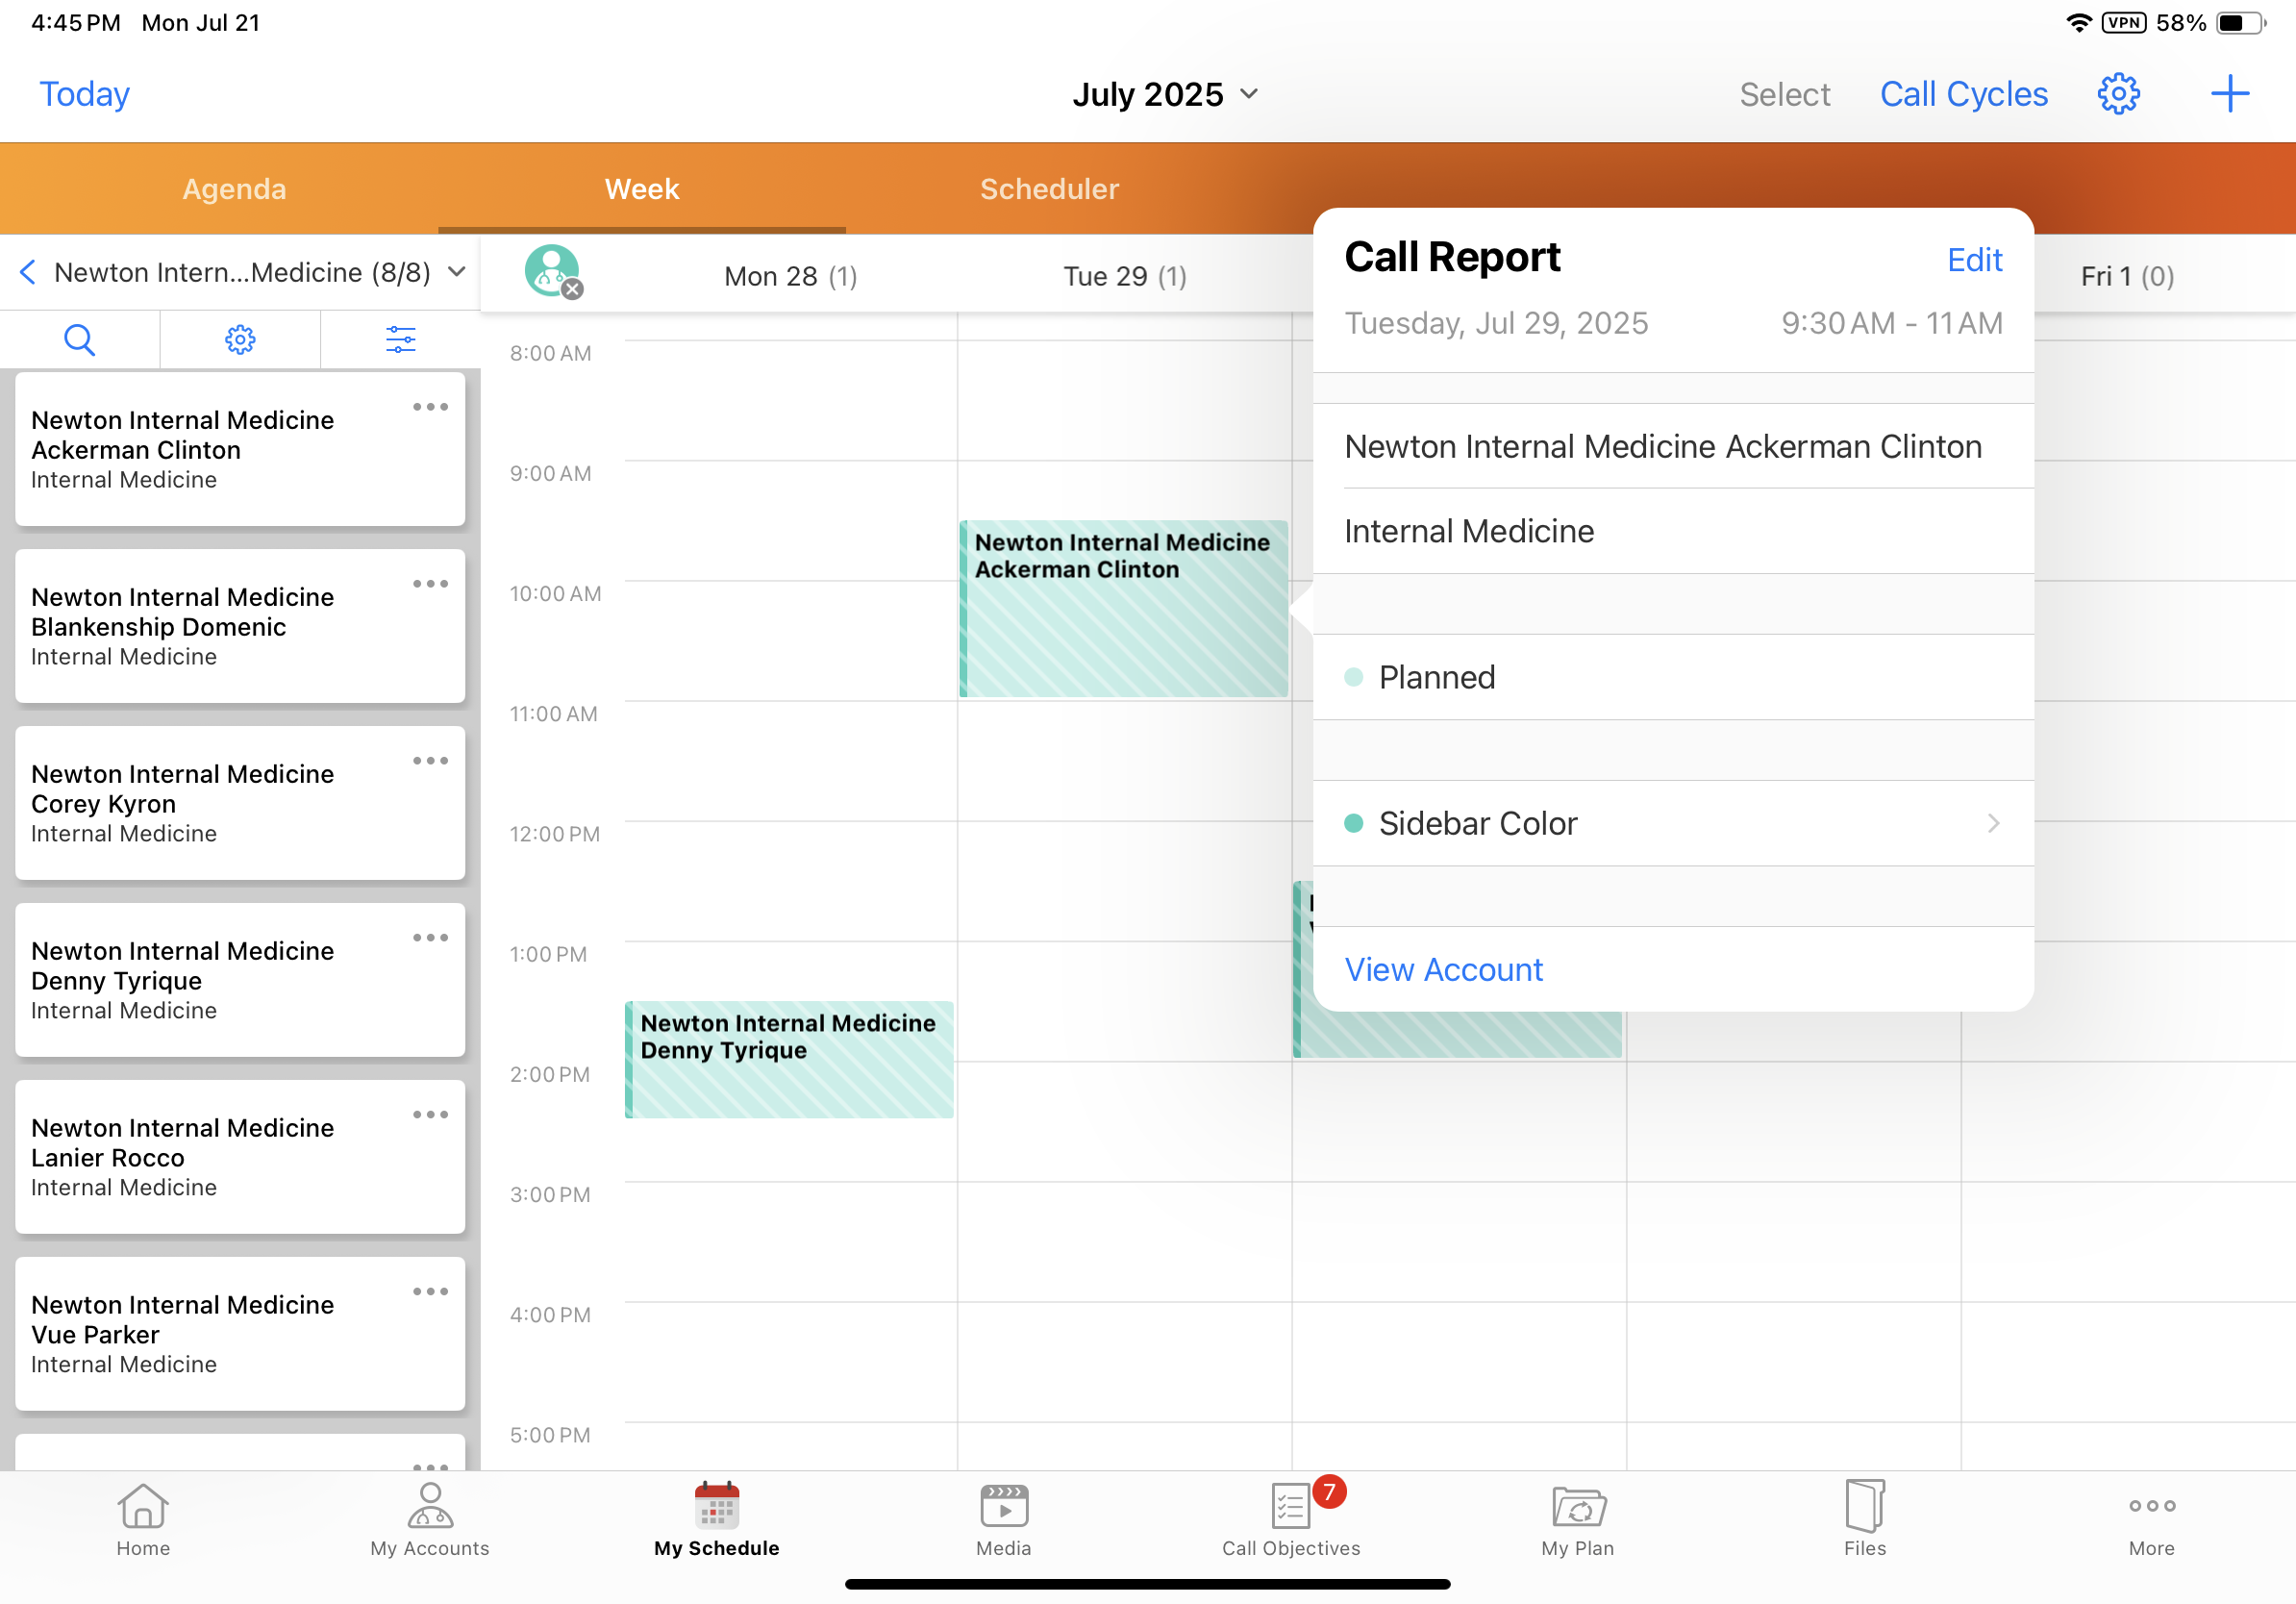Image resolution: width=2296 pixels, height=1604 pixels.
Task: Open the View Account link
Action: (1443, 969)
